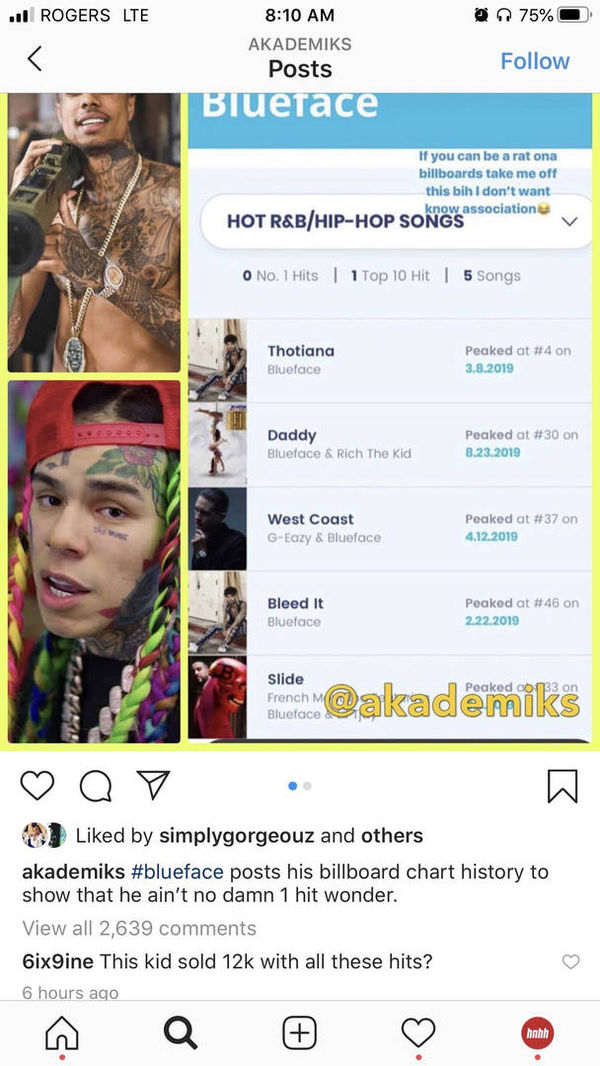Like the post with heart icon
The image size is (600, 1066).
point(37,785)
